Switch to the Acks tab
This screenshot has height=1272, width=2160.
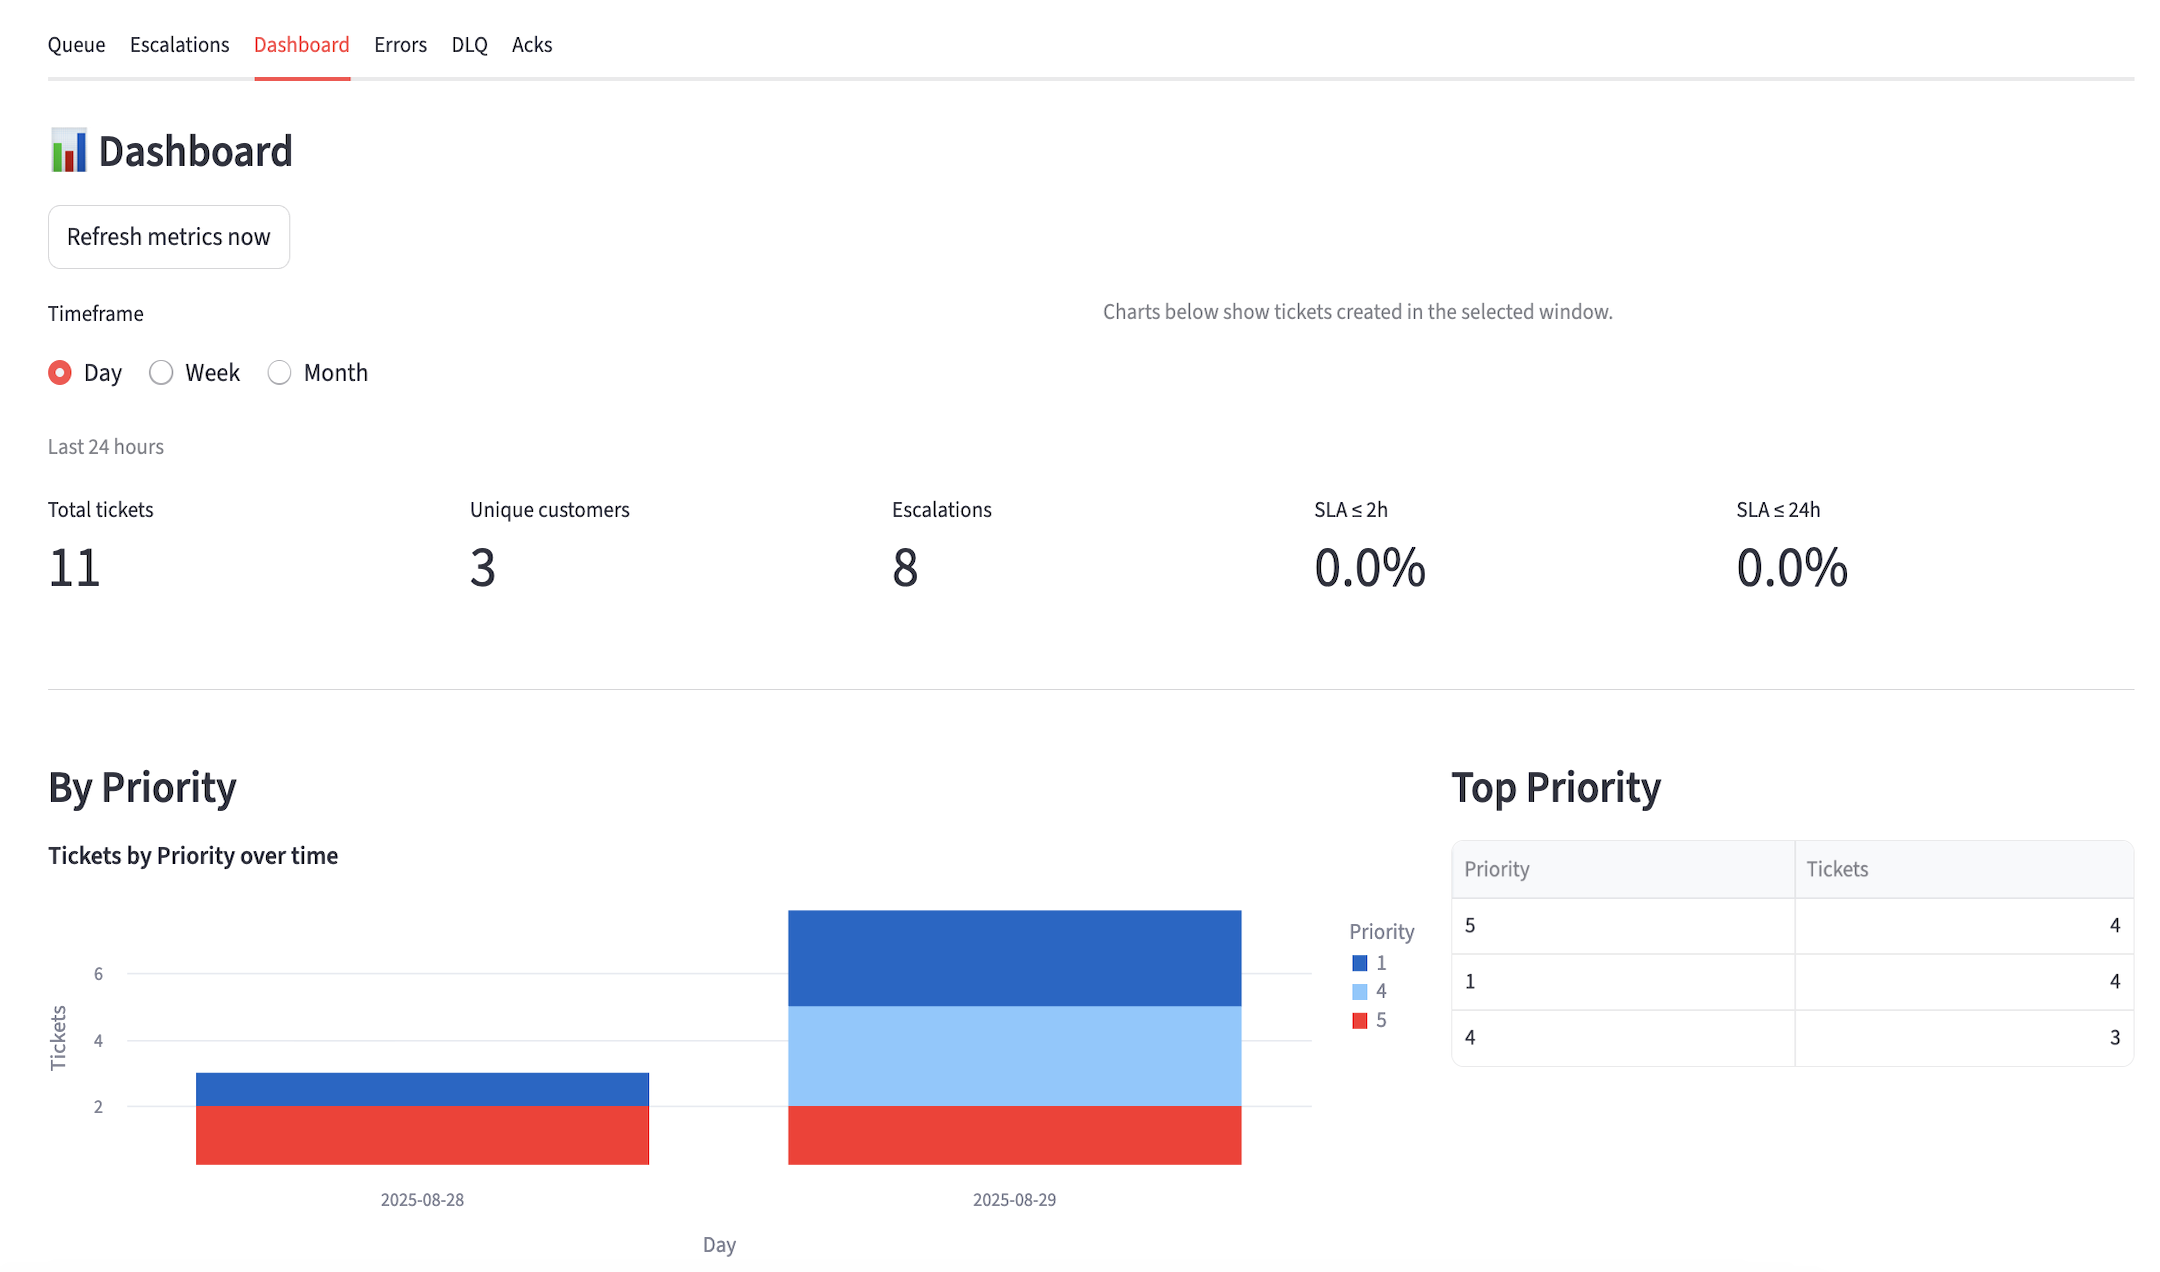pos(532,45)
